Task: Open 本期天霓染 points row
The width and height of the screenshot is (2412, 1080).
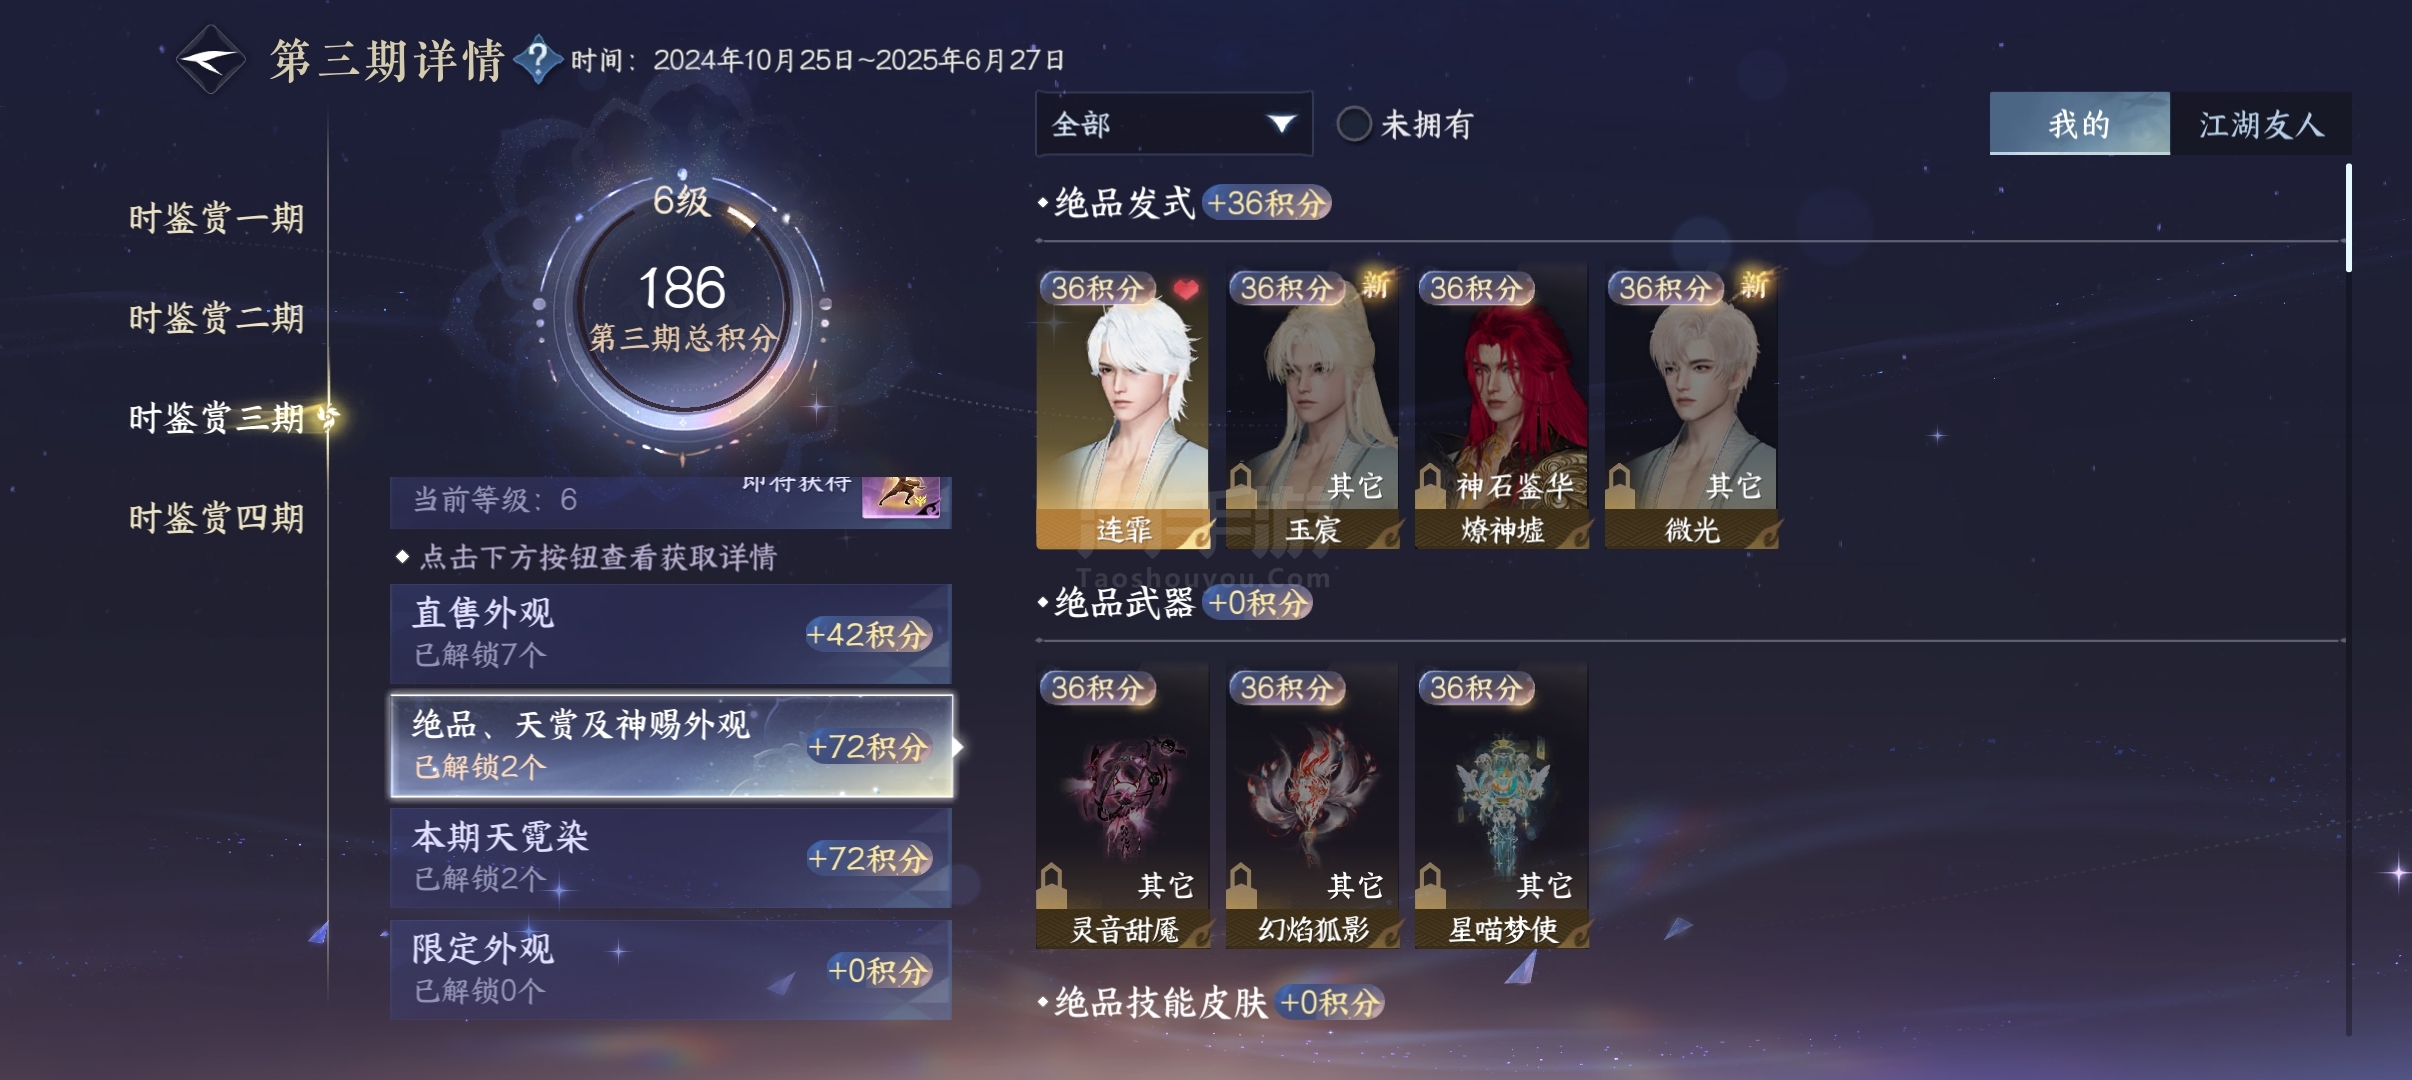Action: pos(670,858)
